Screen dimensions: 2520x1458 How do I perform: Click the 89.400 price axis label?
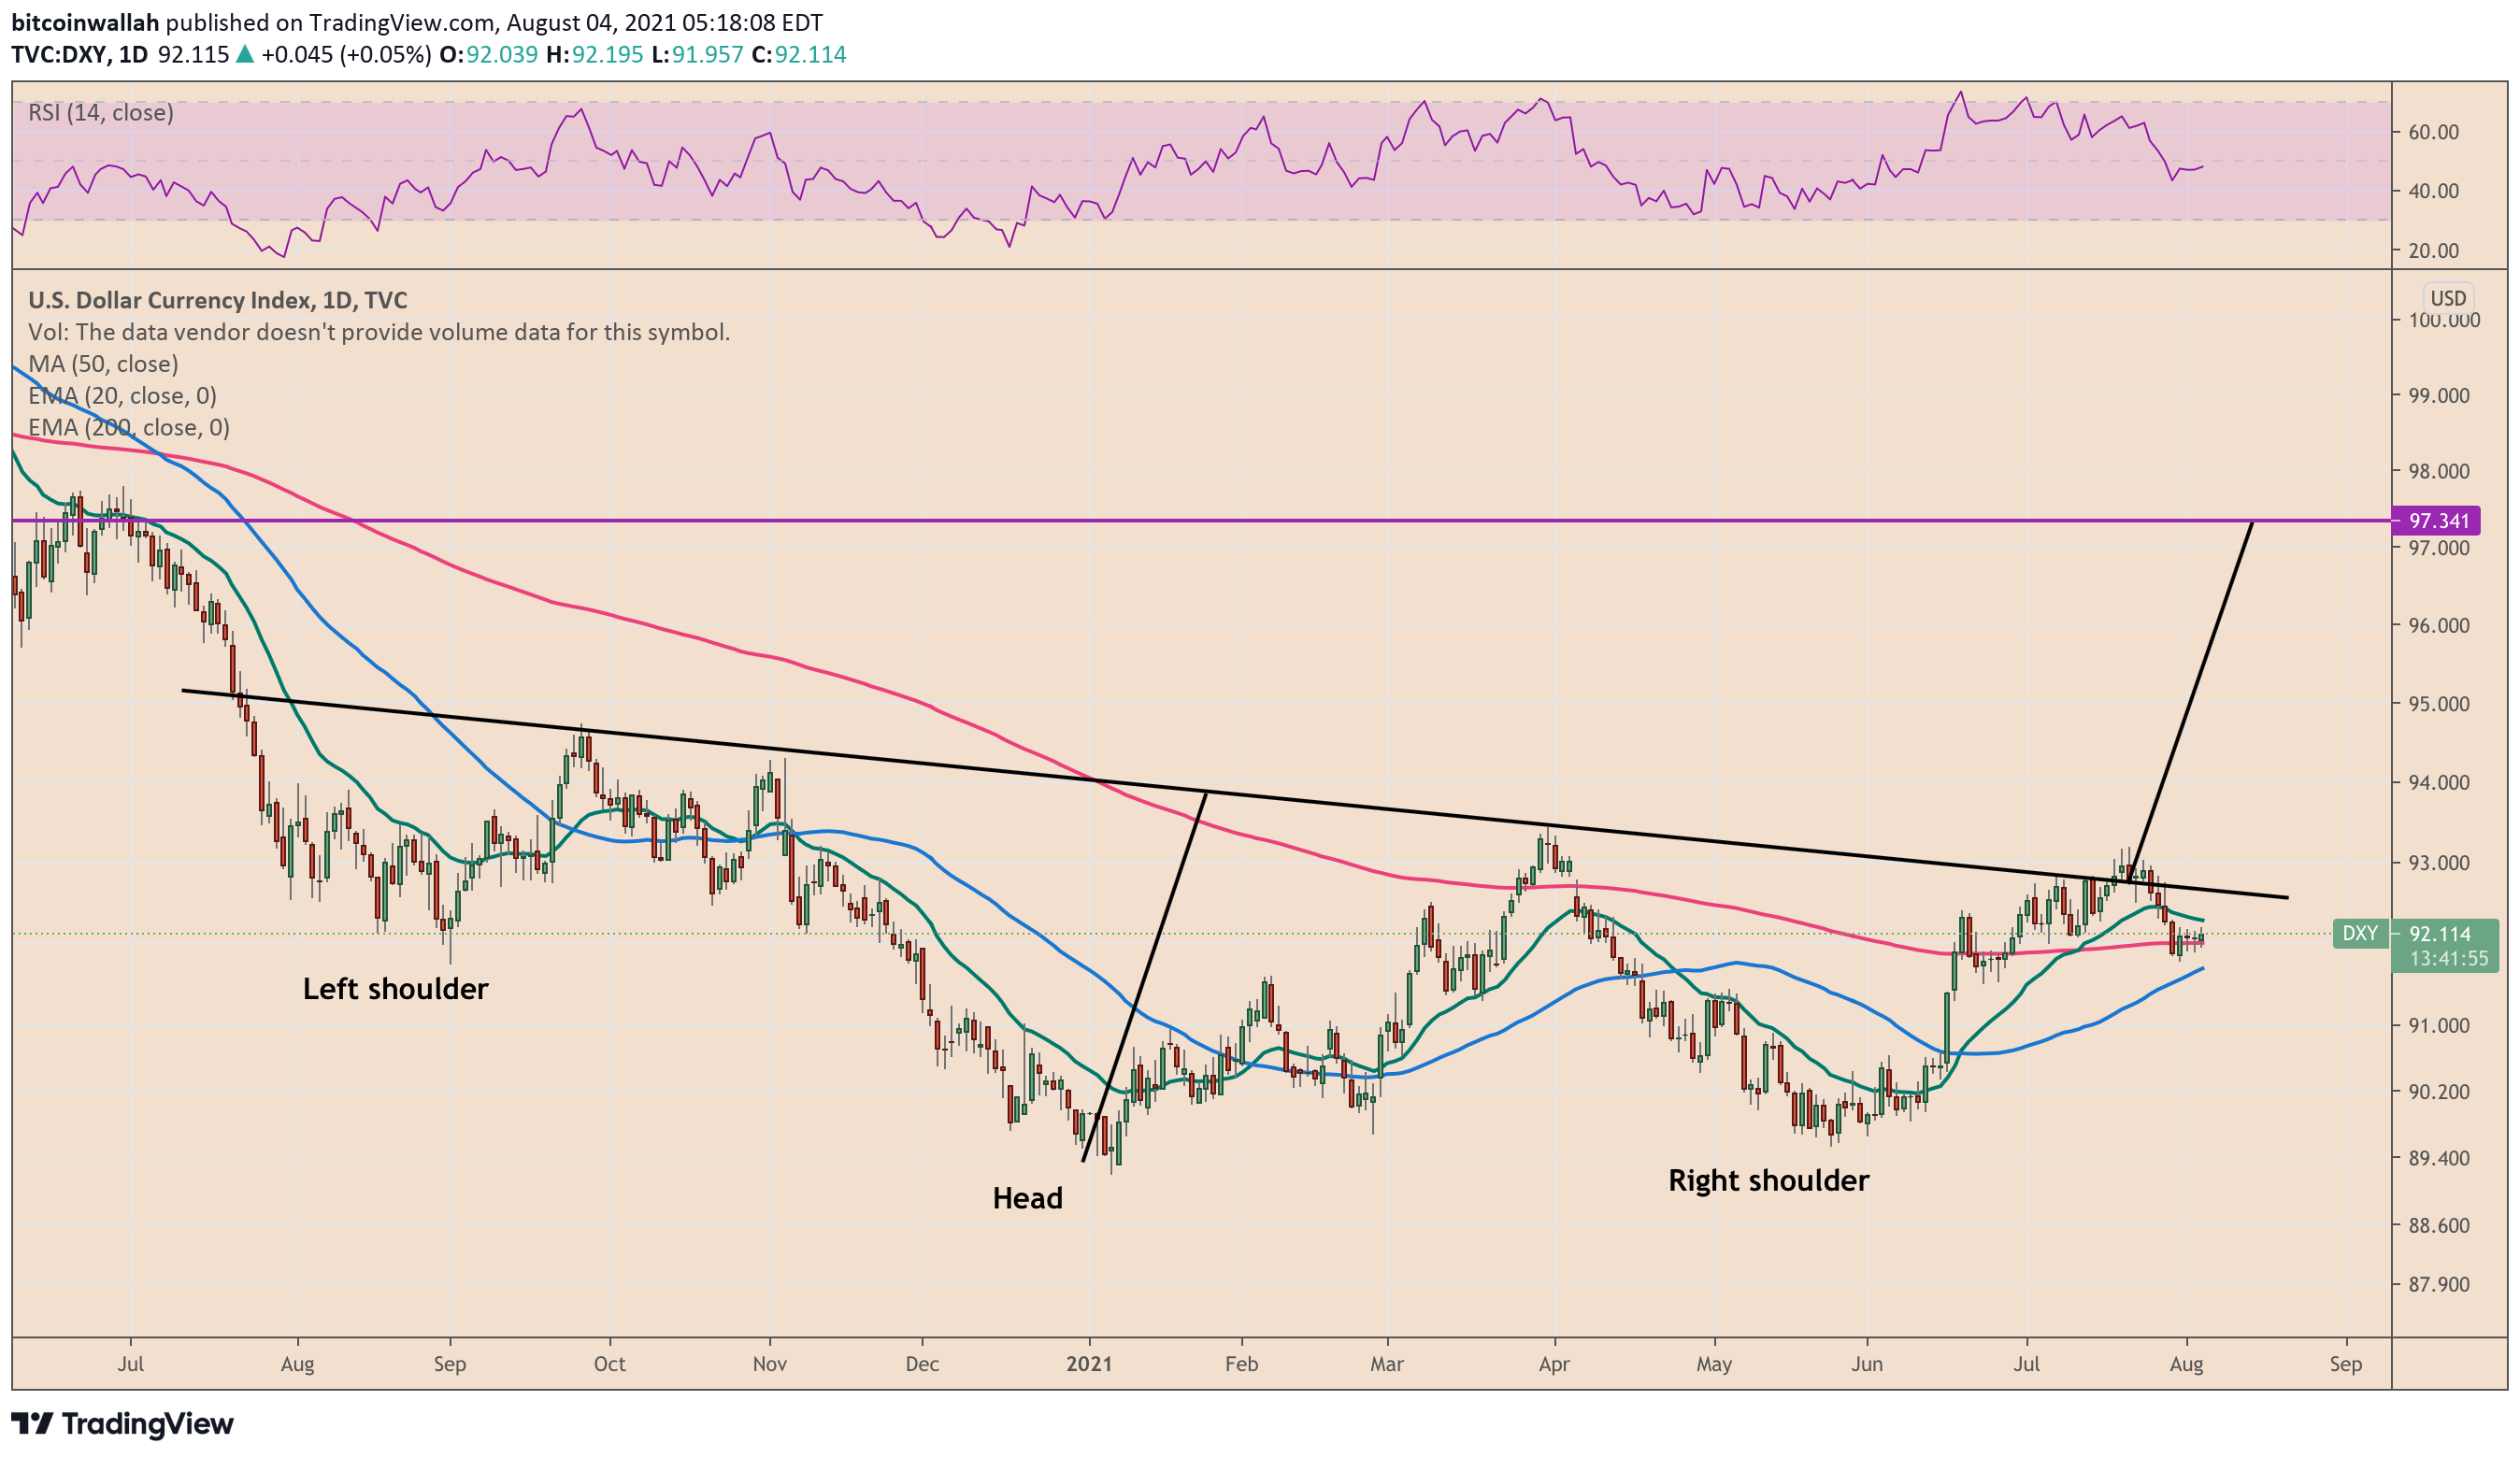tap(2439, 1159)
